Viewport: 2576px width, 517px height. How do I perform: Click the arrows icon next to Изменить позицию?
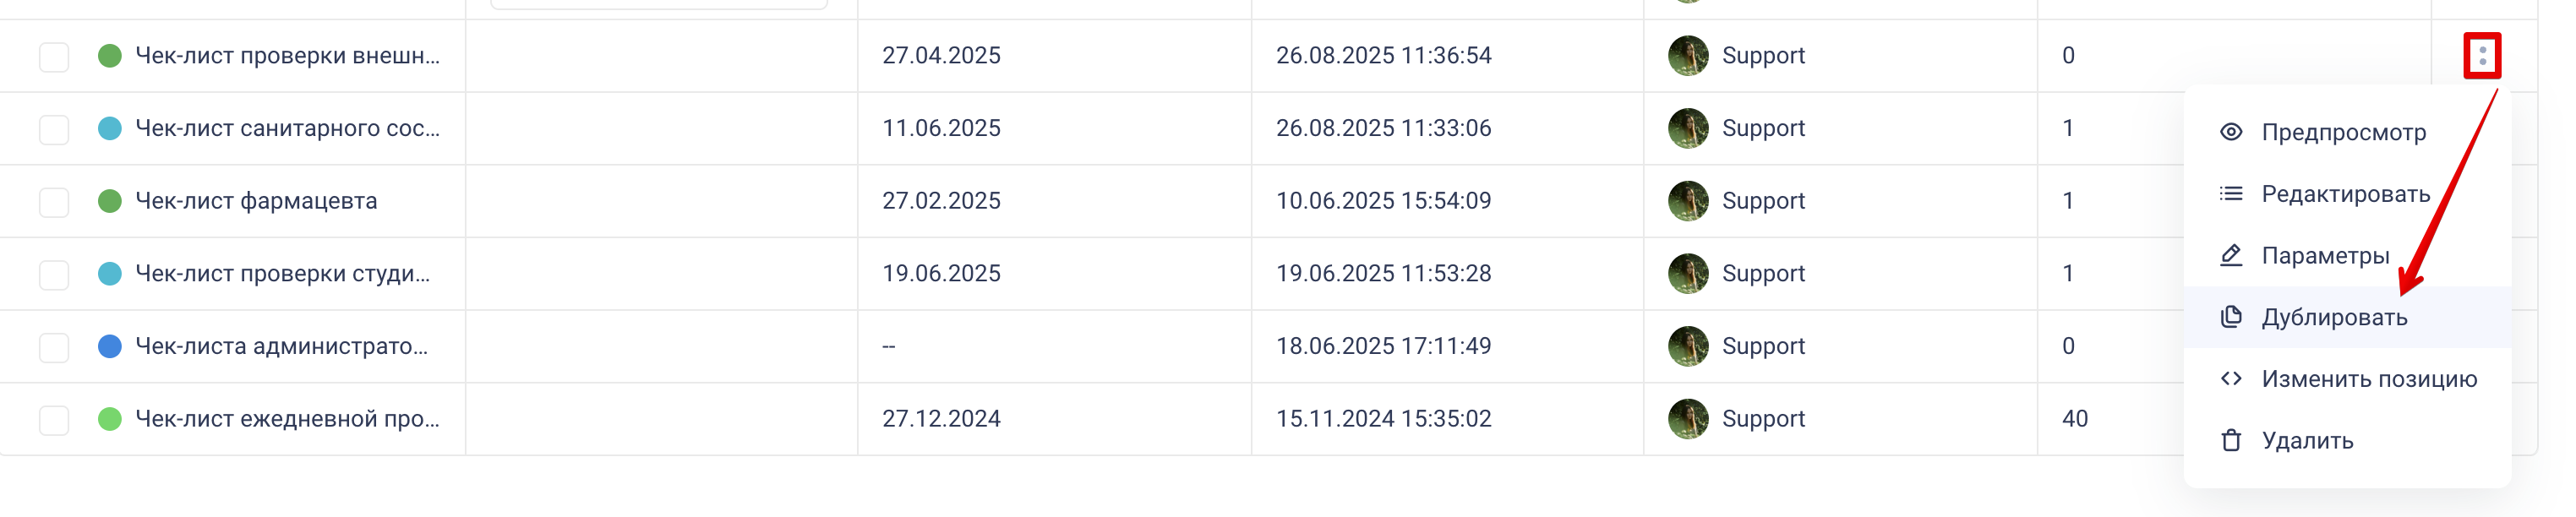point(2230,379)
